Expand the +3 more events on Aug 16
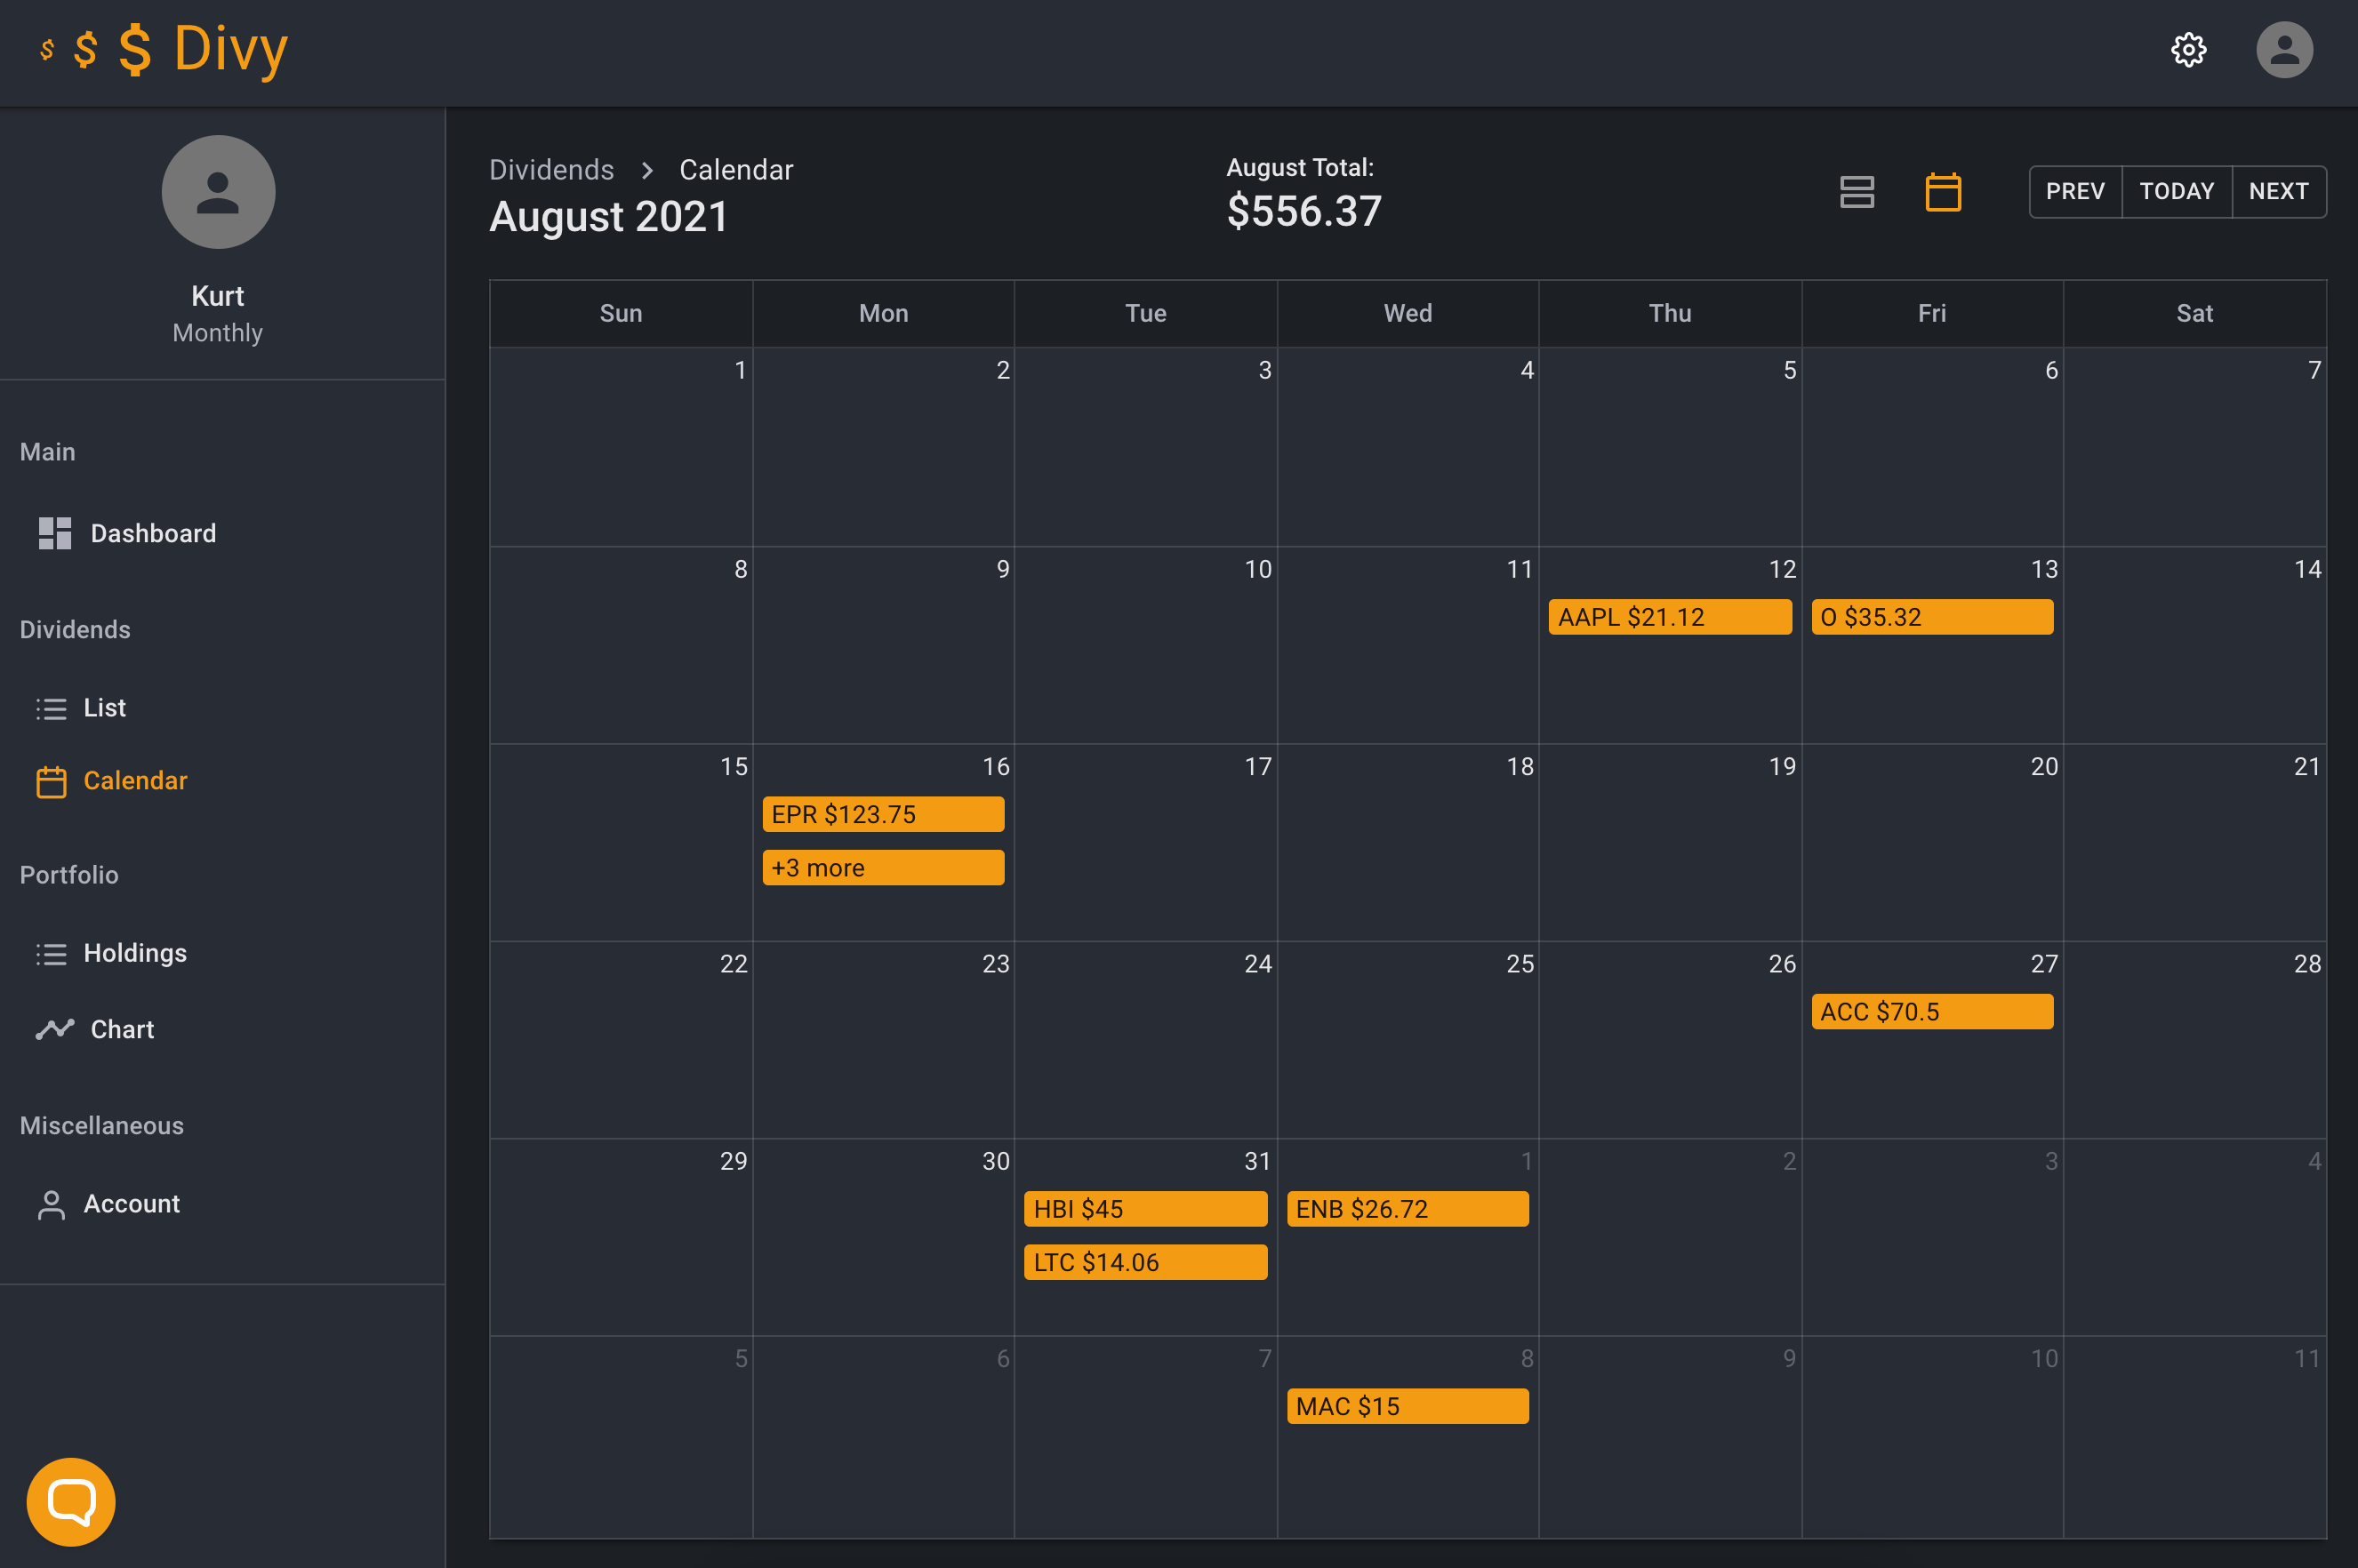 [883, 867]
